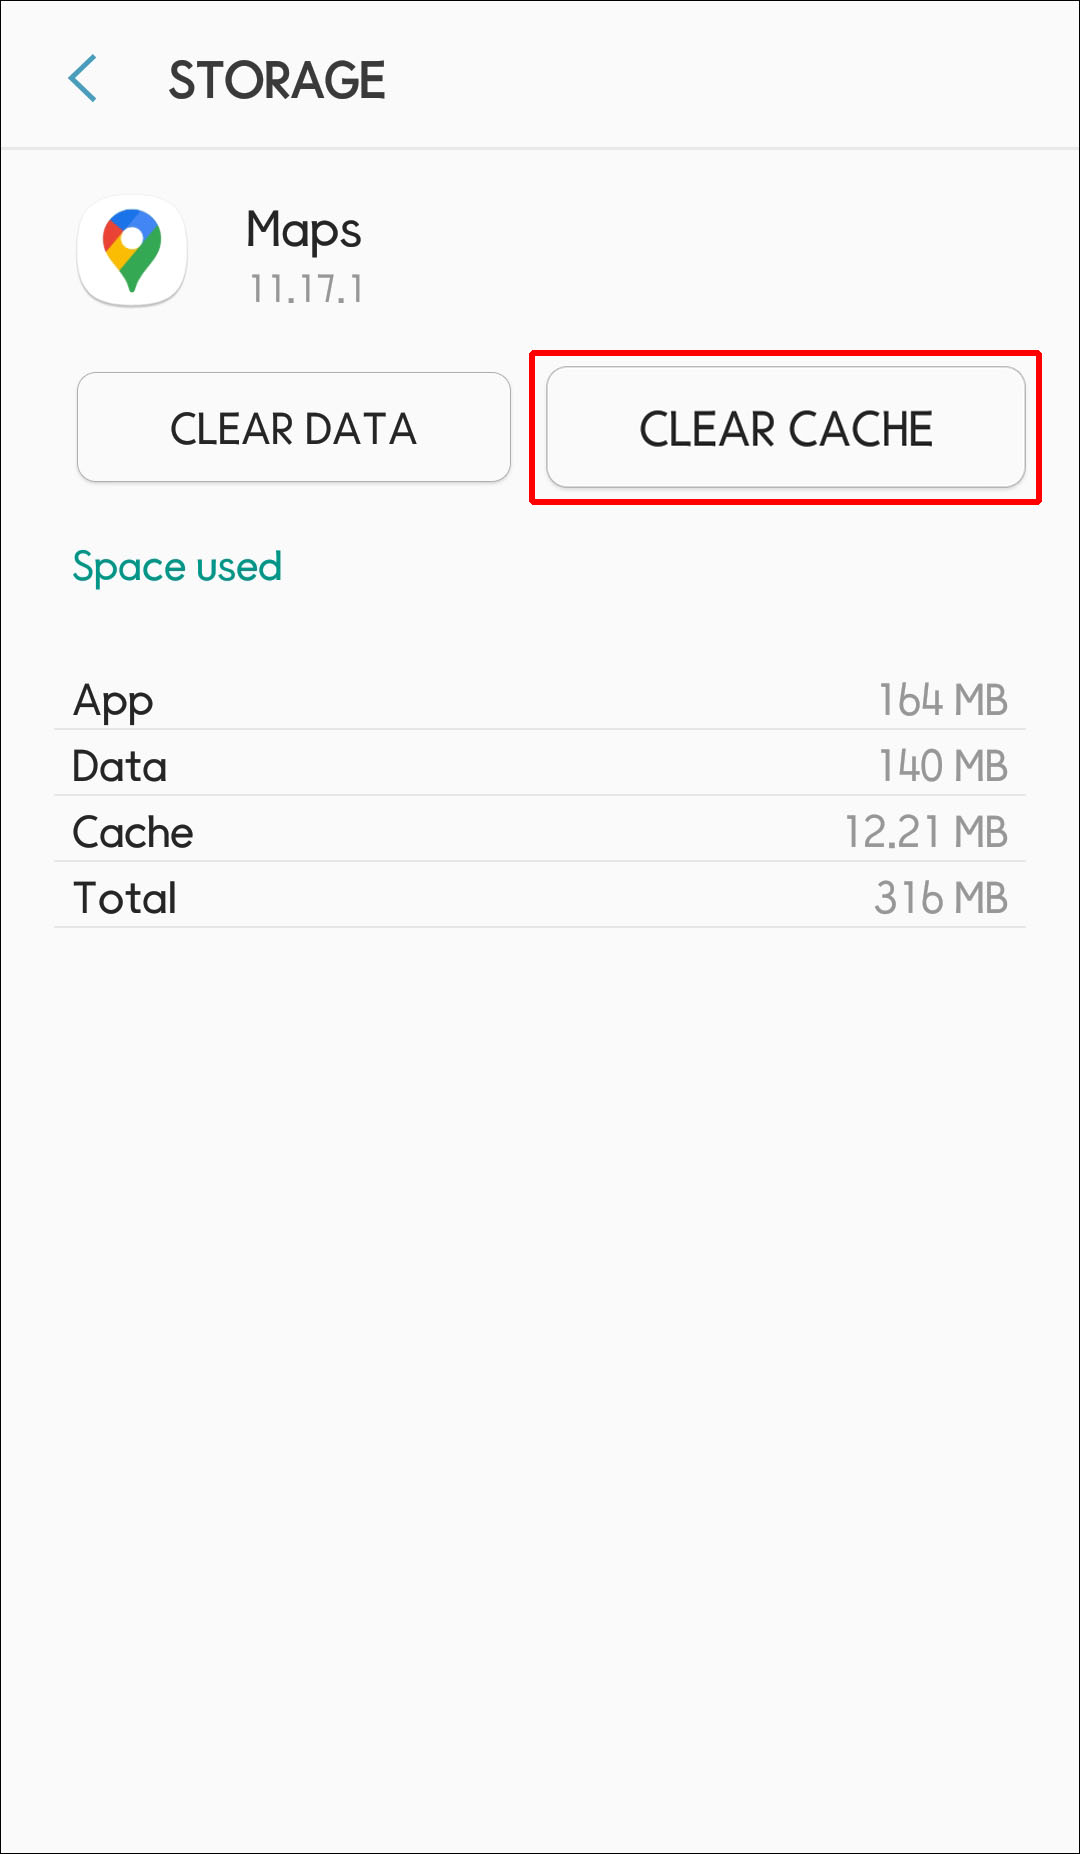Click the STORAGE page title
This screenshot has width=1080, height=1854.
pos(276,80)
